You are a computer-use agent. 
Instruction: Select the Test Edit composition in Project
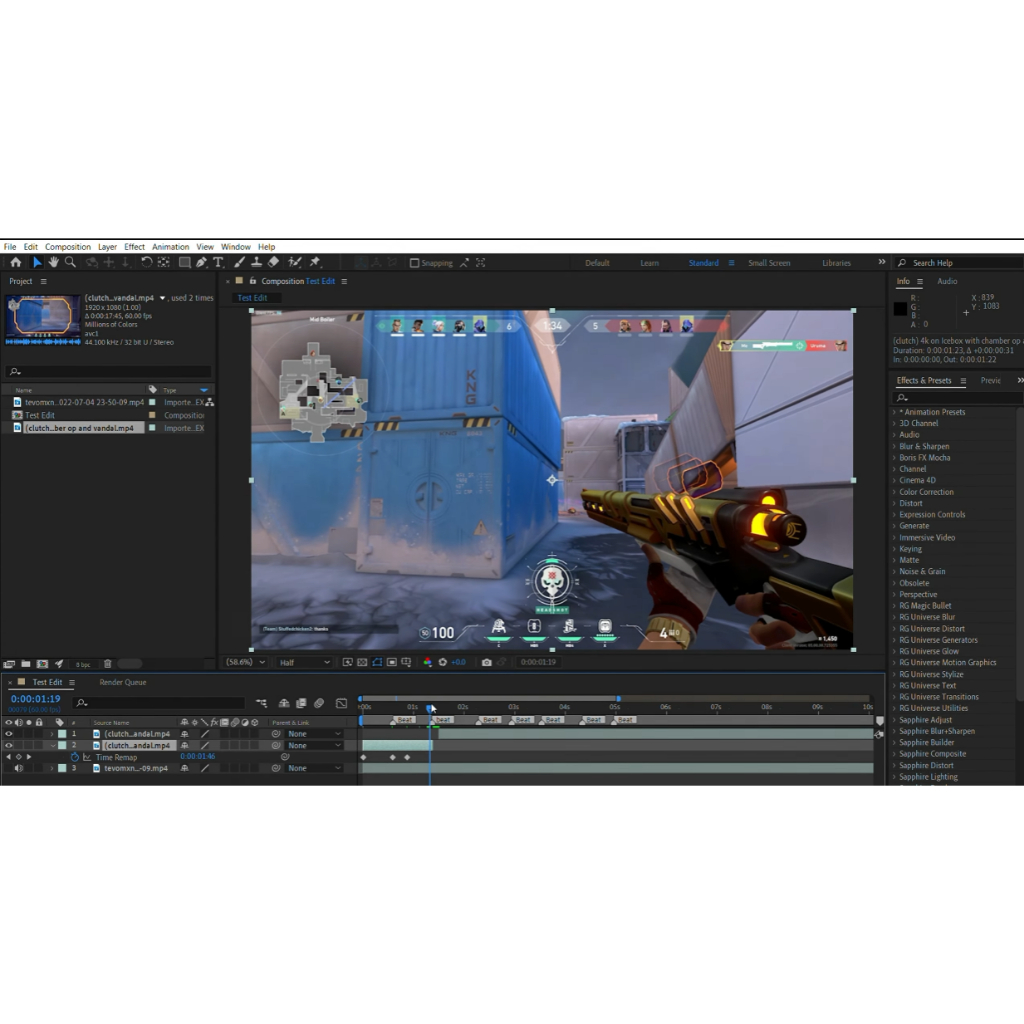click(40, 415)
